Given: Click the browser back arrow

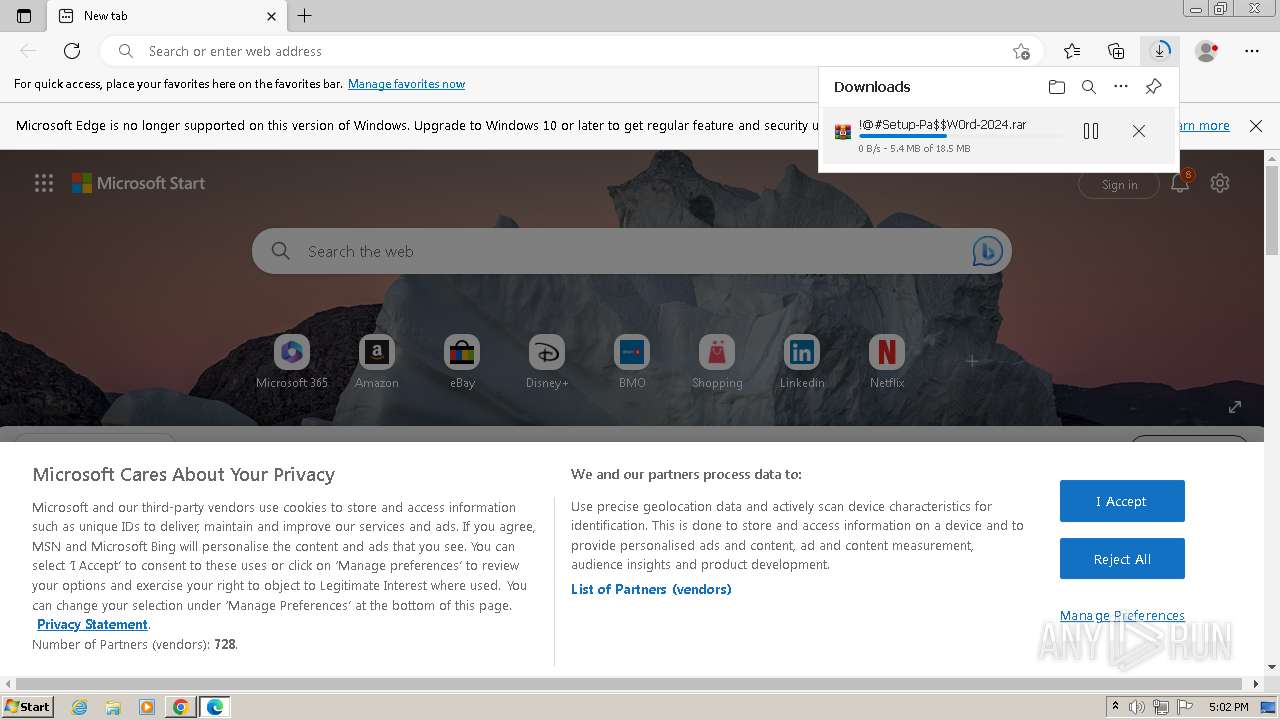Looking at the screenshot, I should pos(28,51).
